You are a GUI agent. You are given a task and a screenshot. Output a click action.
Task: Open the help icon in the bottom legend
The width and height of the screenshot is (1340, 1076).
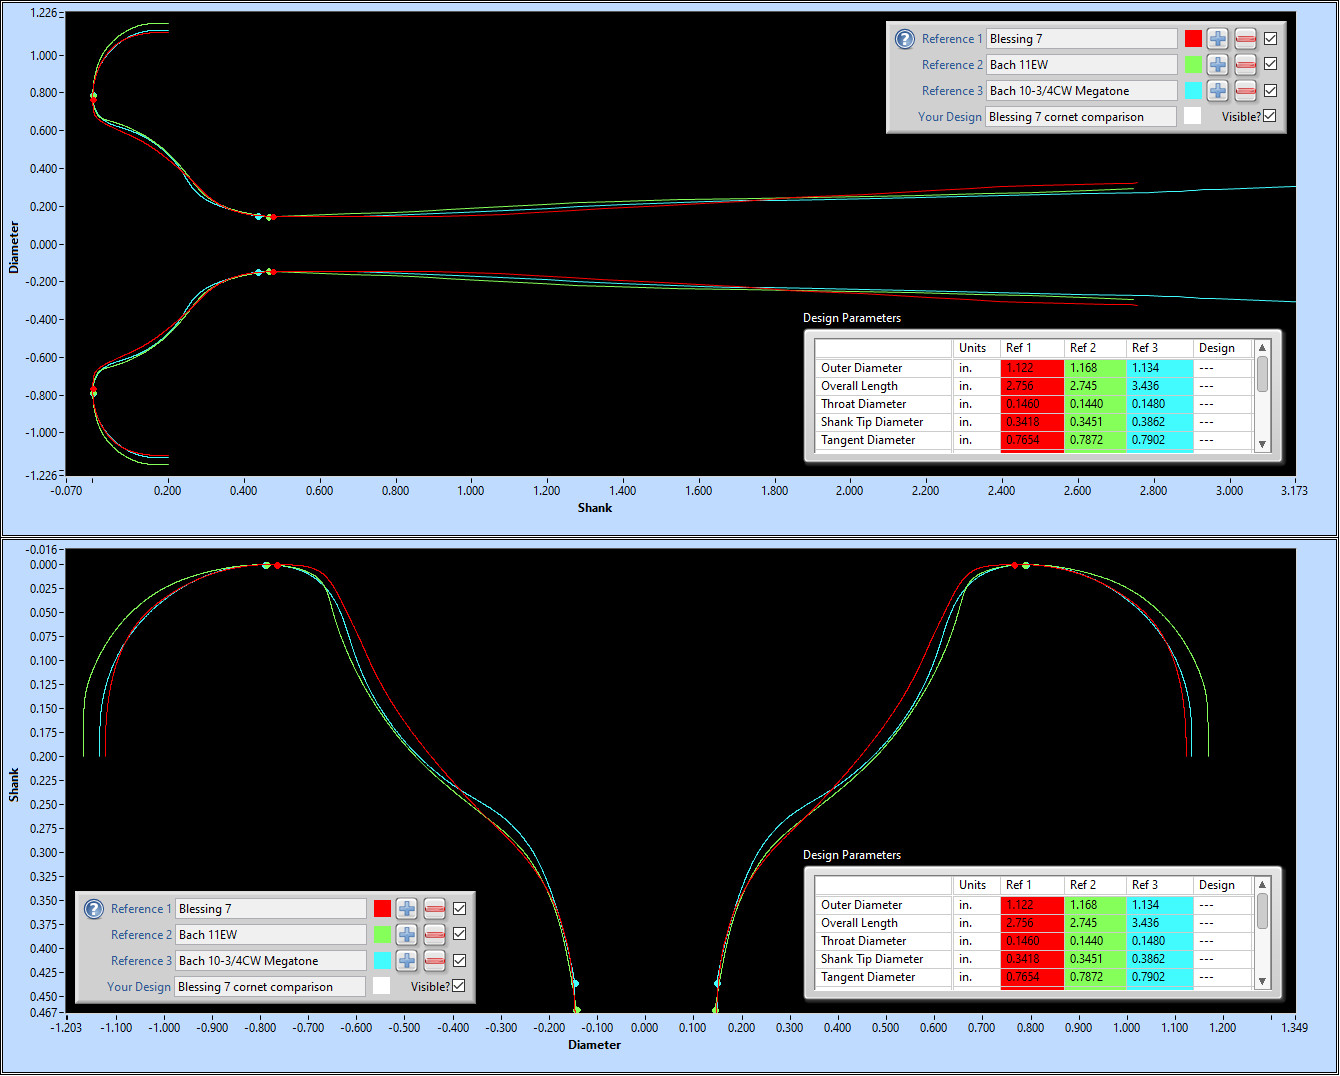click(x=93, y=909)
